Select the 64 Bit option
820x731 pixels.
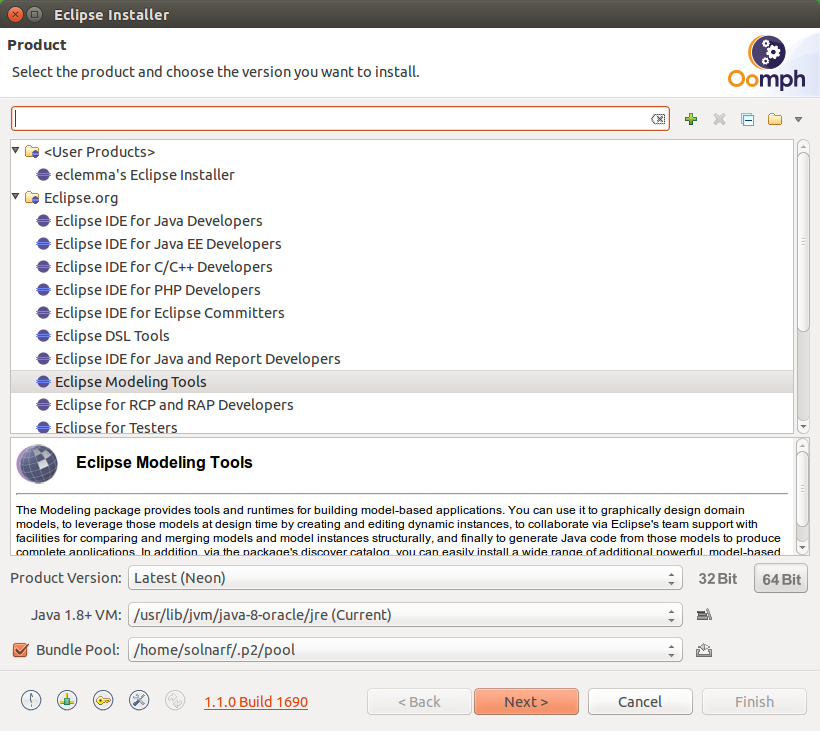(x=781, y=579)
